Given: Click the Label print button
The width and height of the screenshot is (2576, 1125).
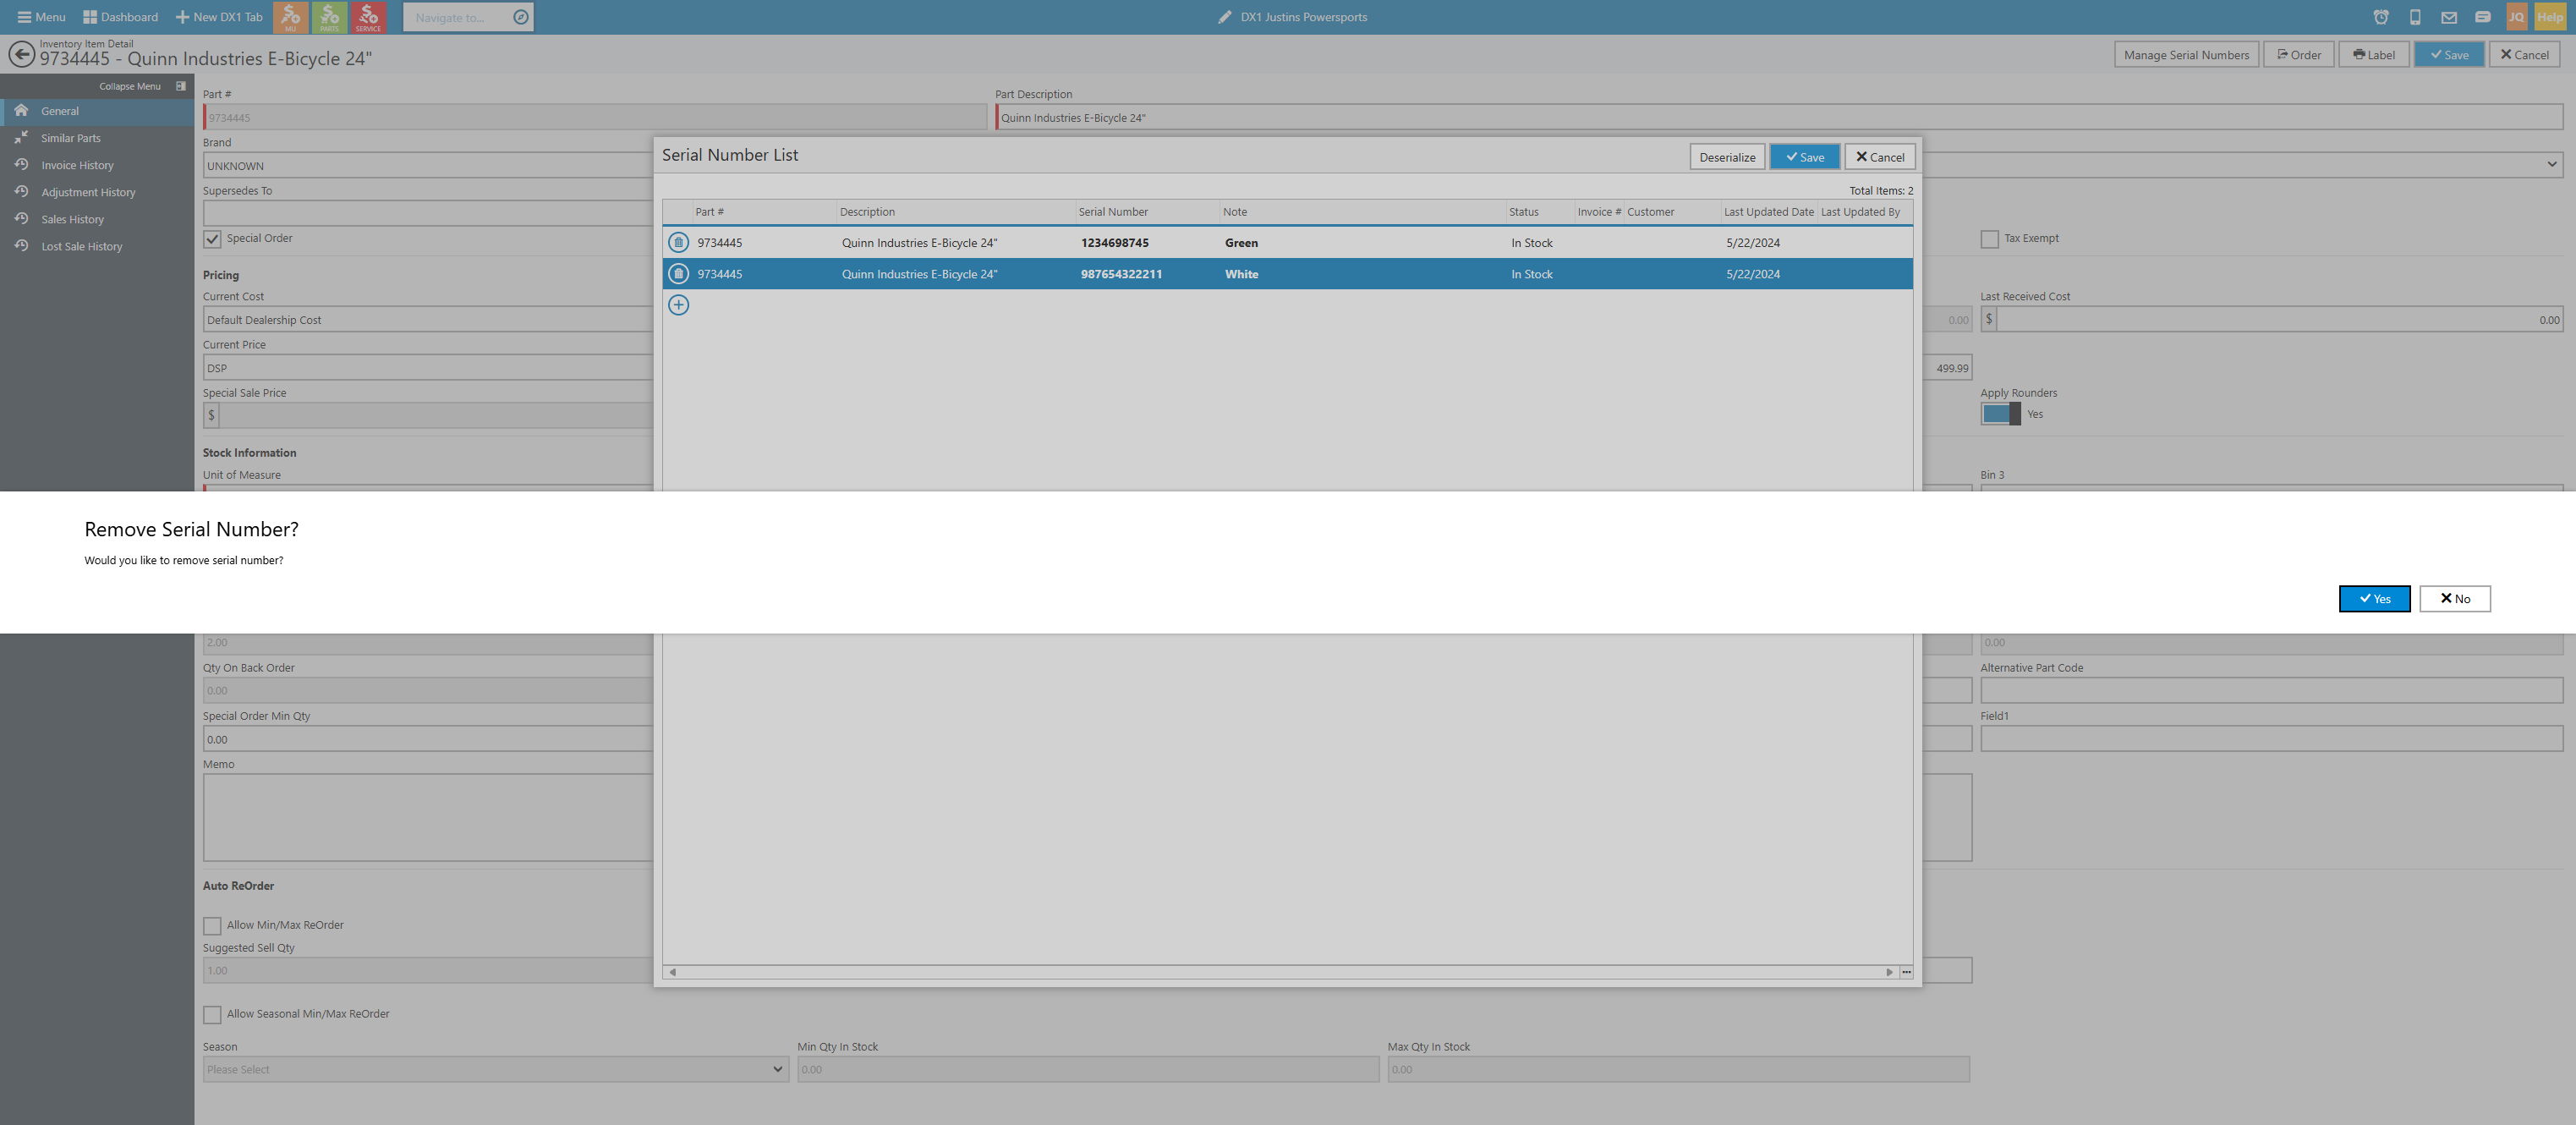Looking at the screenshot, I should click(x=2373, y=54).
